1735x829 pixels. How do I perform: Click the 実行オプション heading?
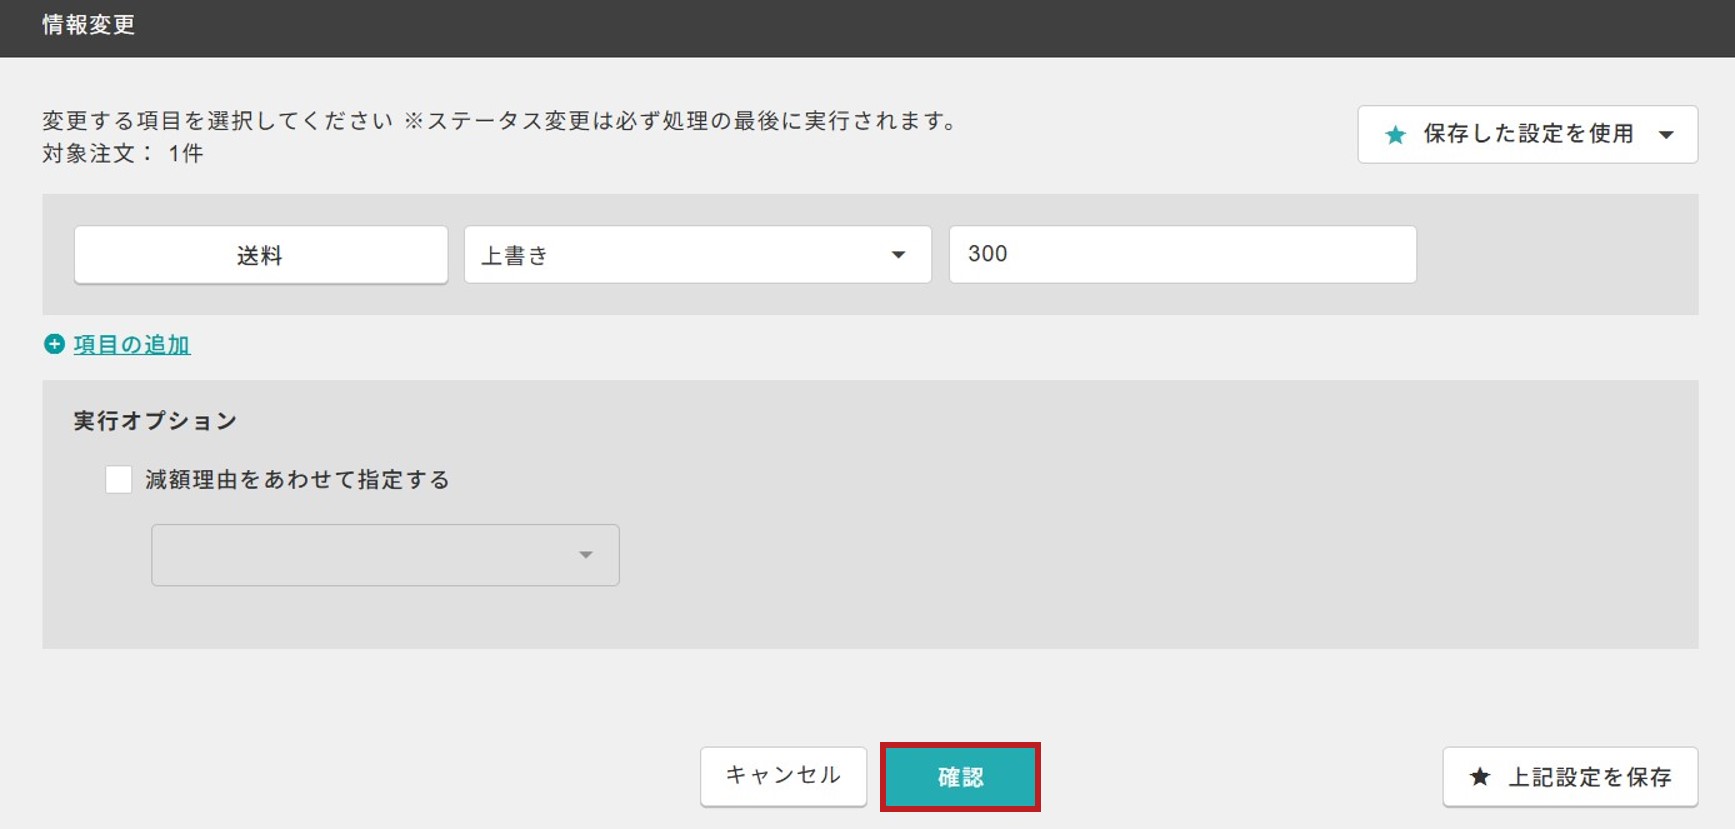155,421
